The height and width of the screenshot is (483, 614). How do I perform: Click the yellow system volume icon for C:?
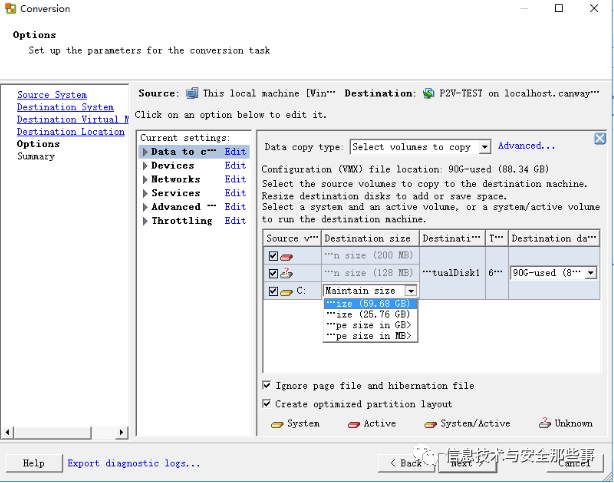point(287,292)
